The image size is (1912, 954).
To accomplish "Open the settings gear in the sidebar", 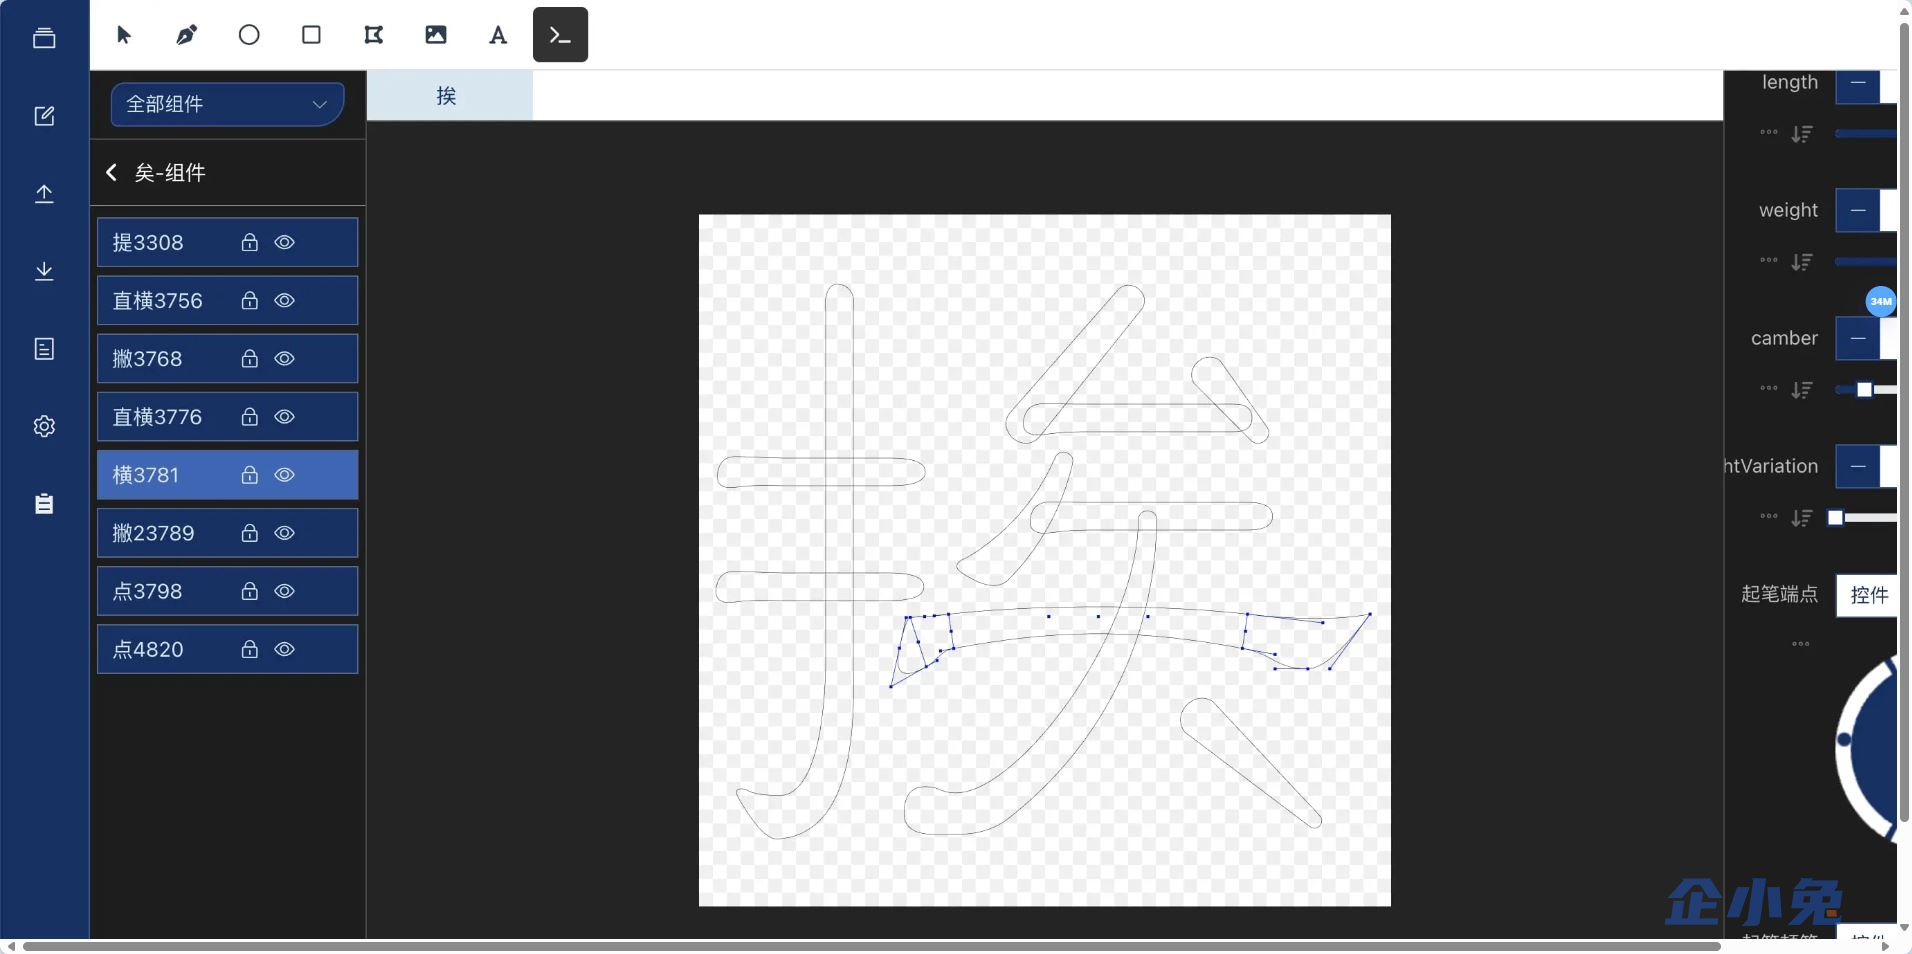I will tap(44, 426).
